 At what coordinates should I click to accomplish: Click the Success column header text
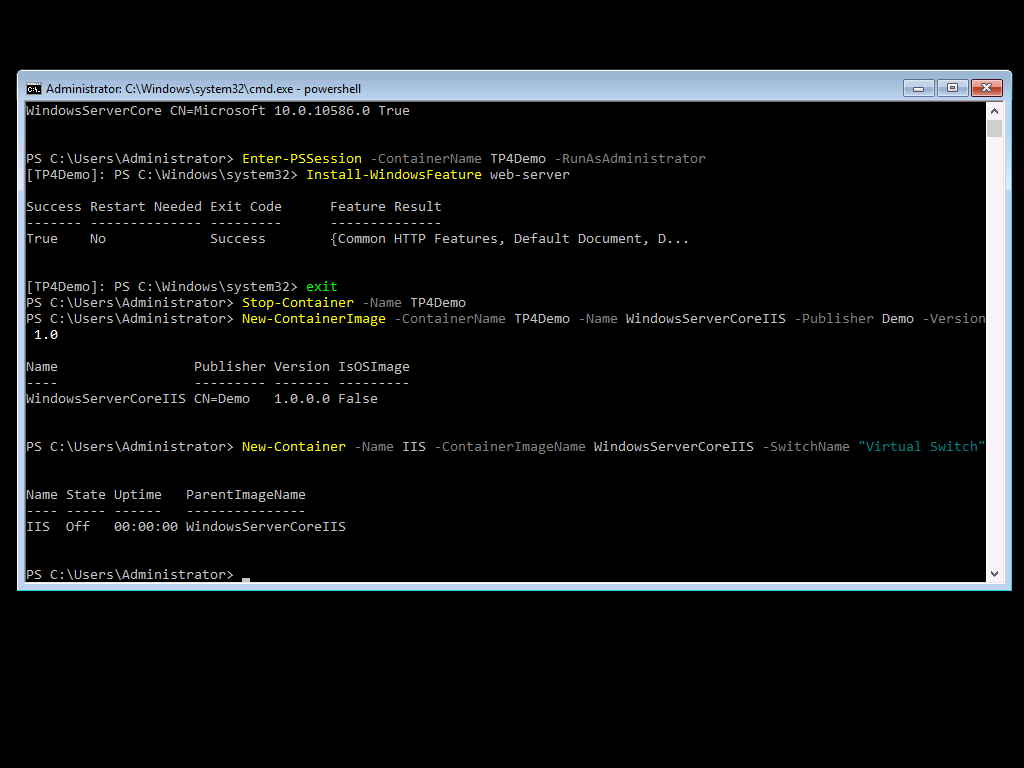[x=54, y=206]
